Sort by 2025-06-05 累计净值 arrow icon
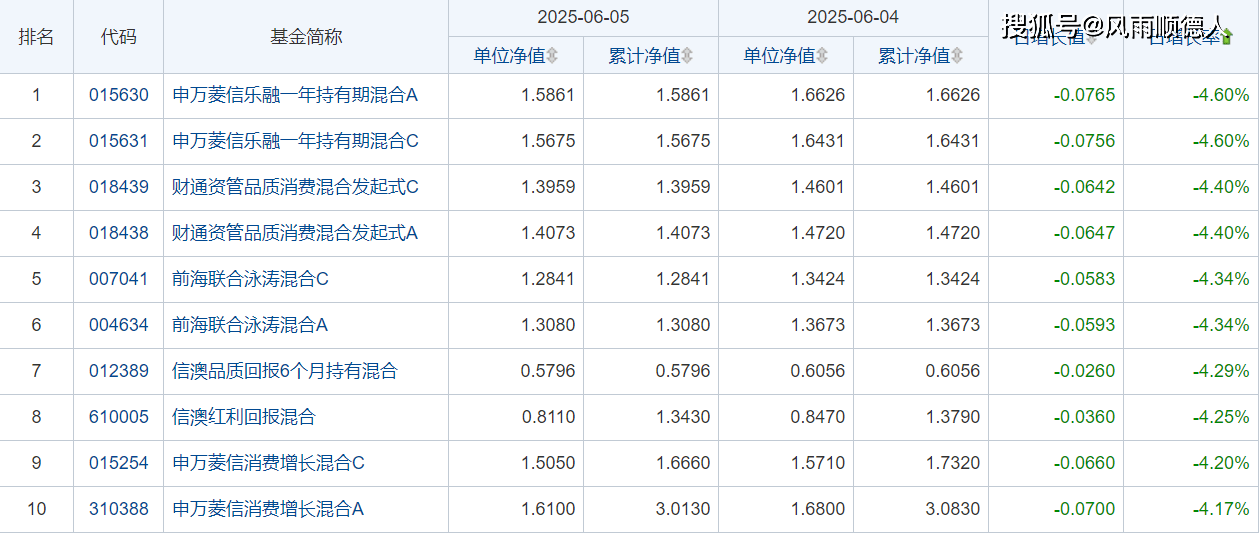The width and height of the screenshot is (1259, 533). [687, 56]
